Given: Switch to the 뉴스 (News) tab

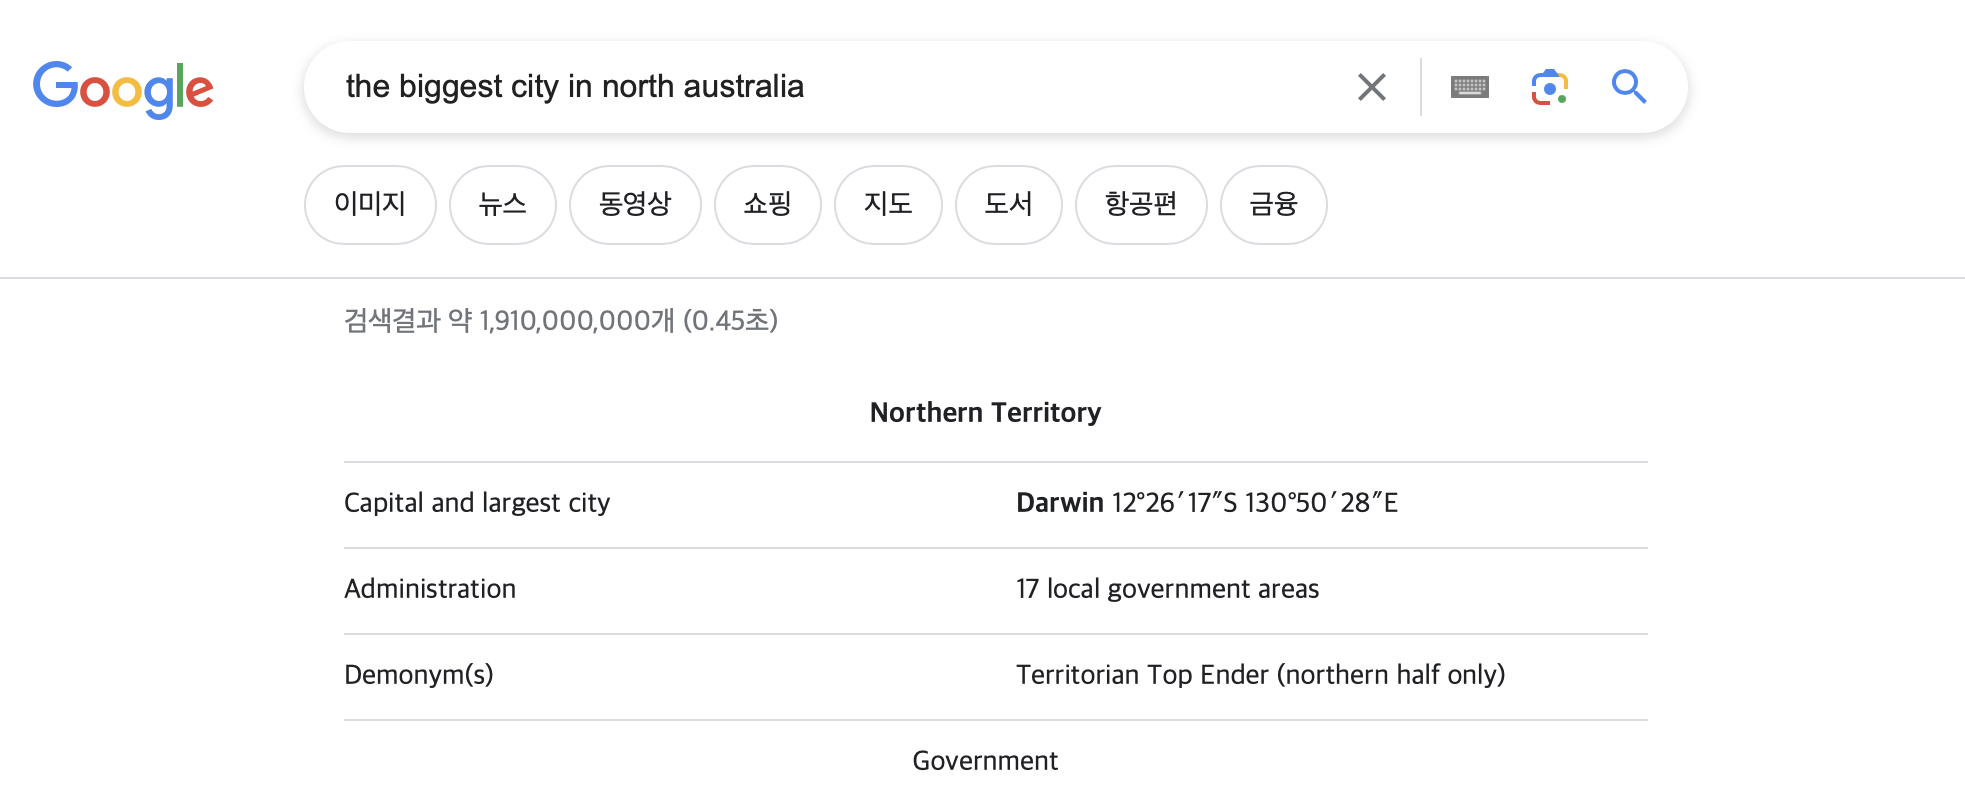Looking at the screenshot, I should pos(502,204).
